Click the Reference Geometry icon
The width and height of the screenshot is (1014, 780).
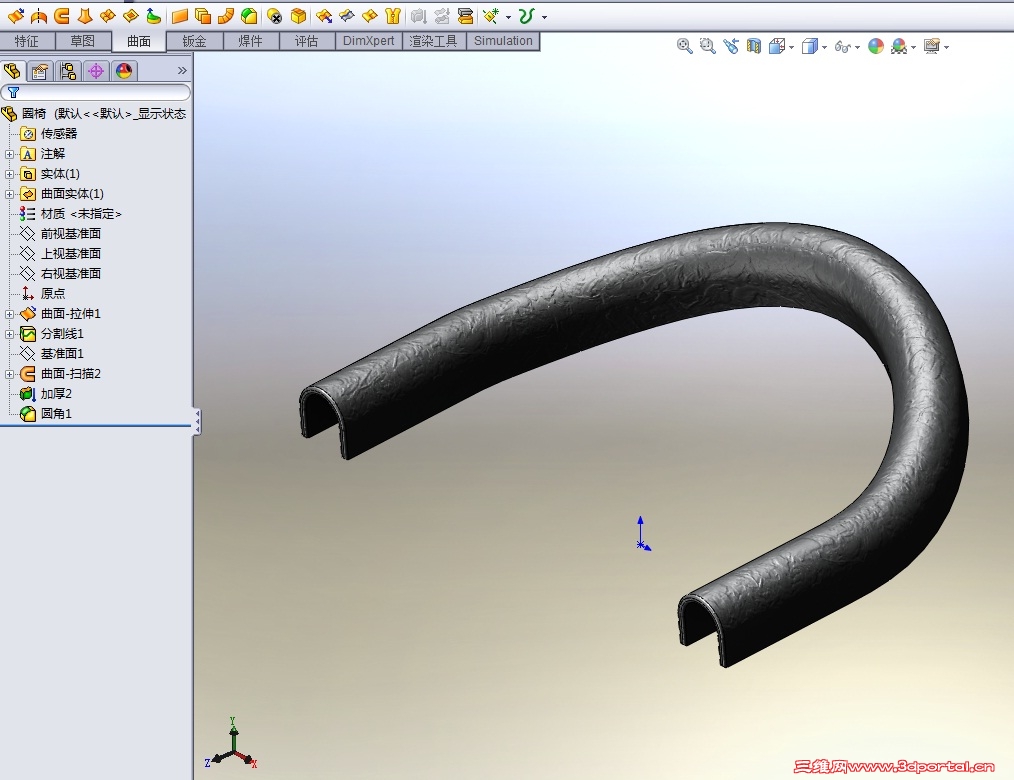pyautogui.click(x=491, y=16)
